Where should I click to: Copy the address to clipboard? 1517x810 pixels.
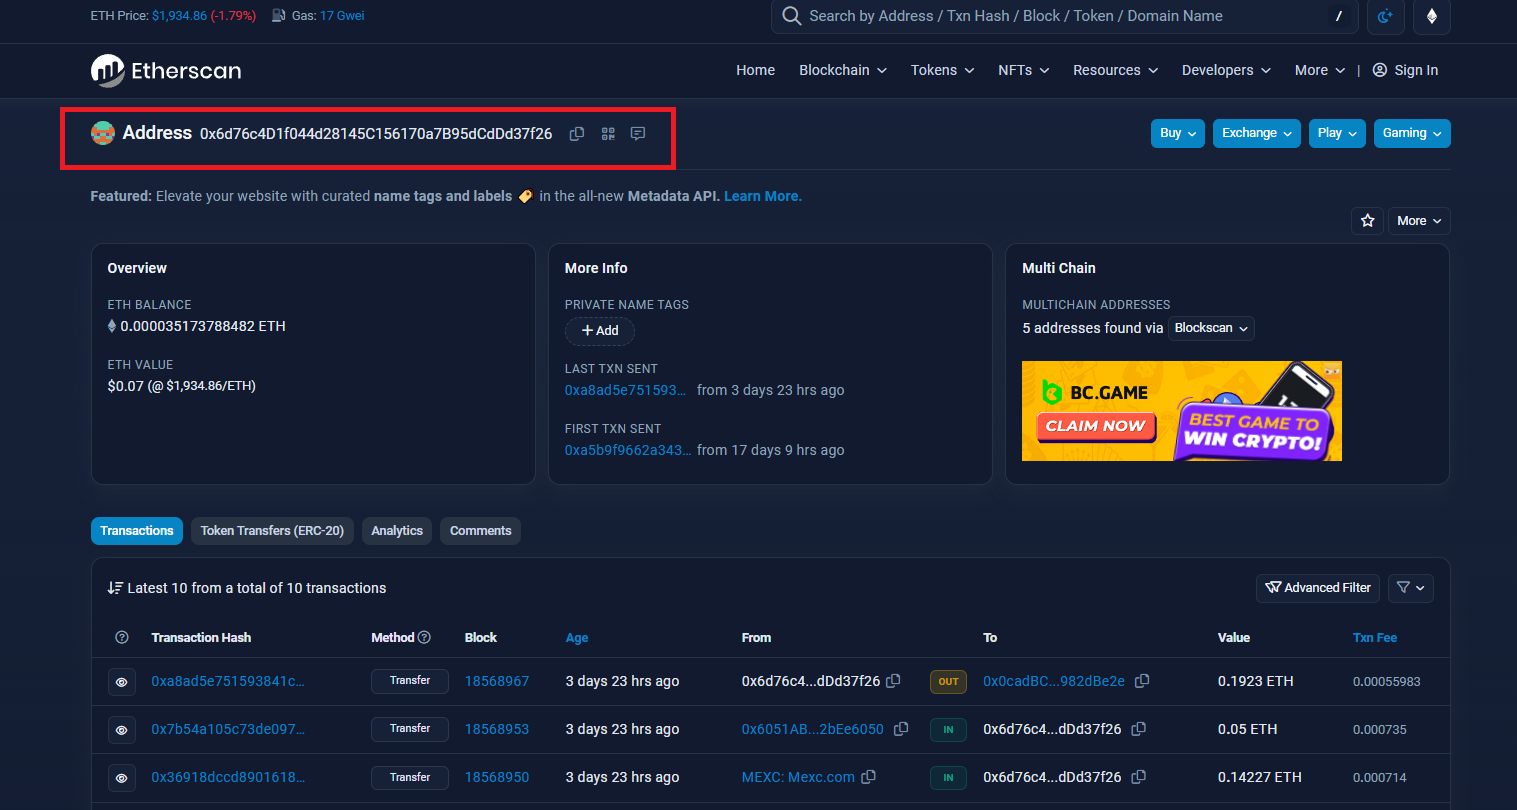(577, 134)
